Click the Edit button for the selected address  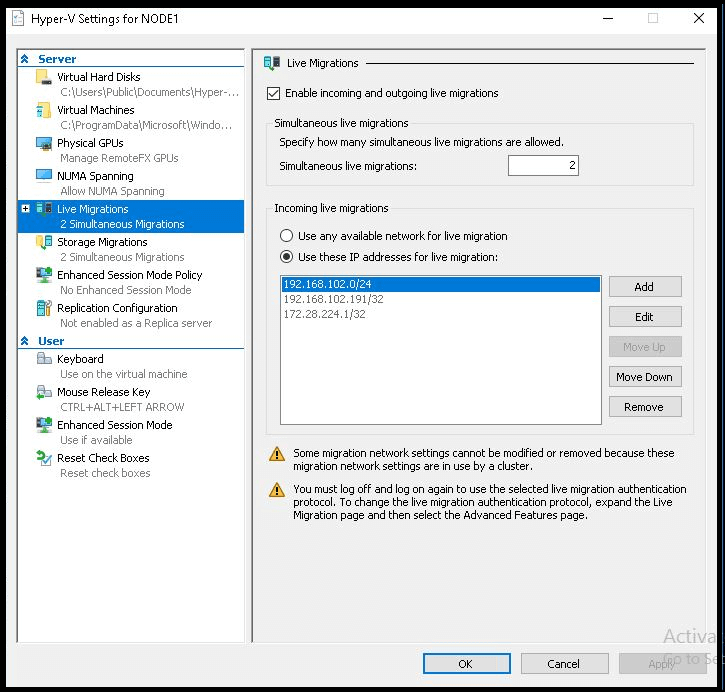pos(645,317)
